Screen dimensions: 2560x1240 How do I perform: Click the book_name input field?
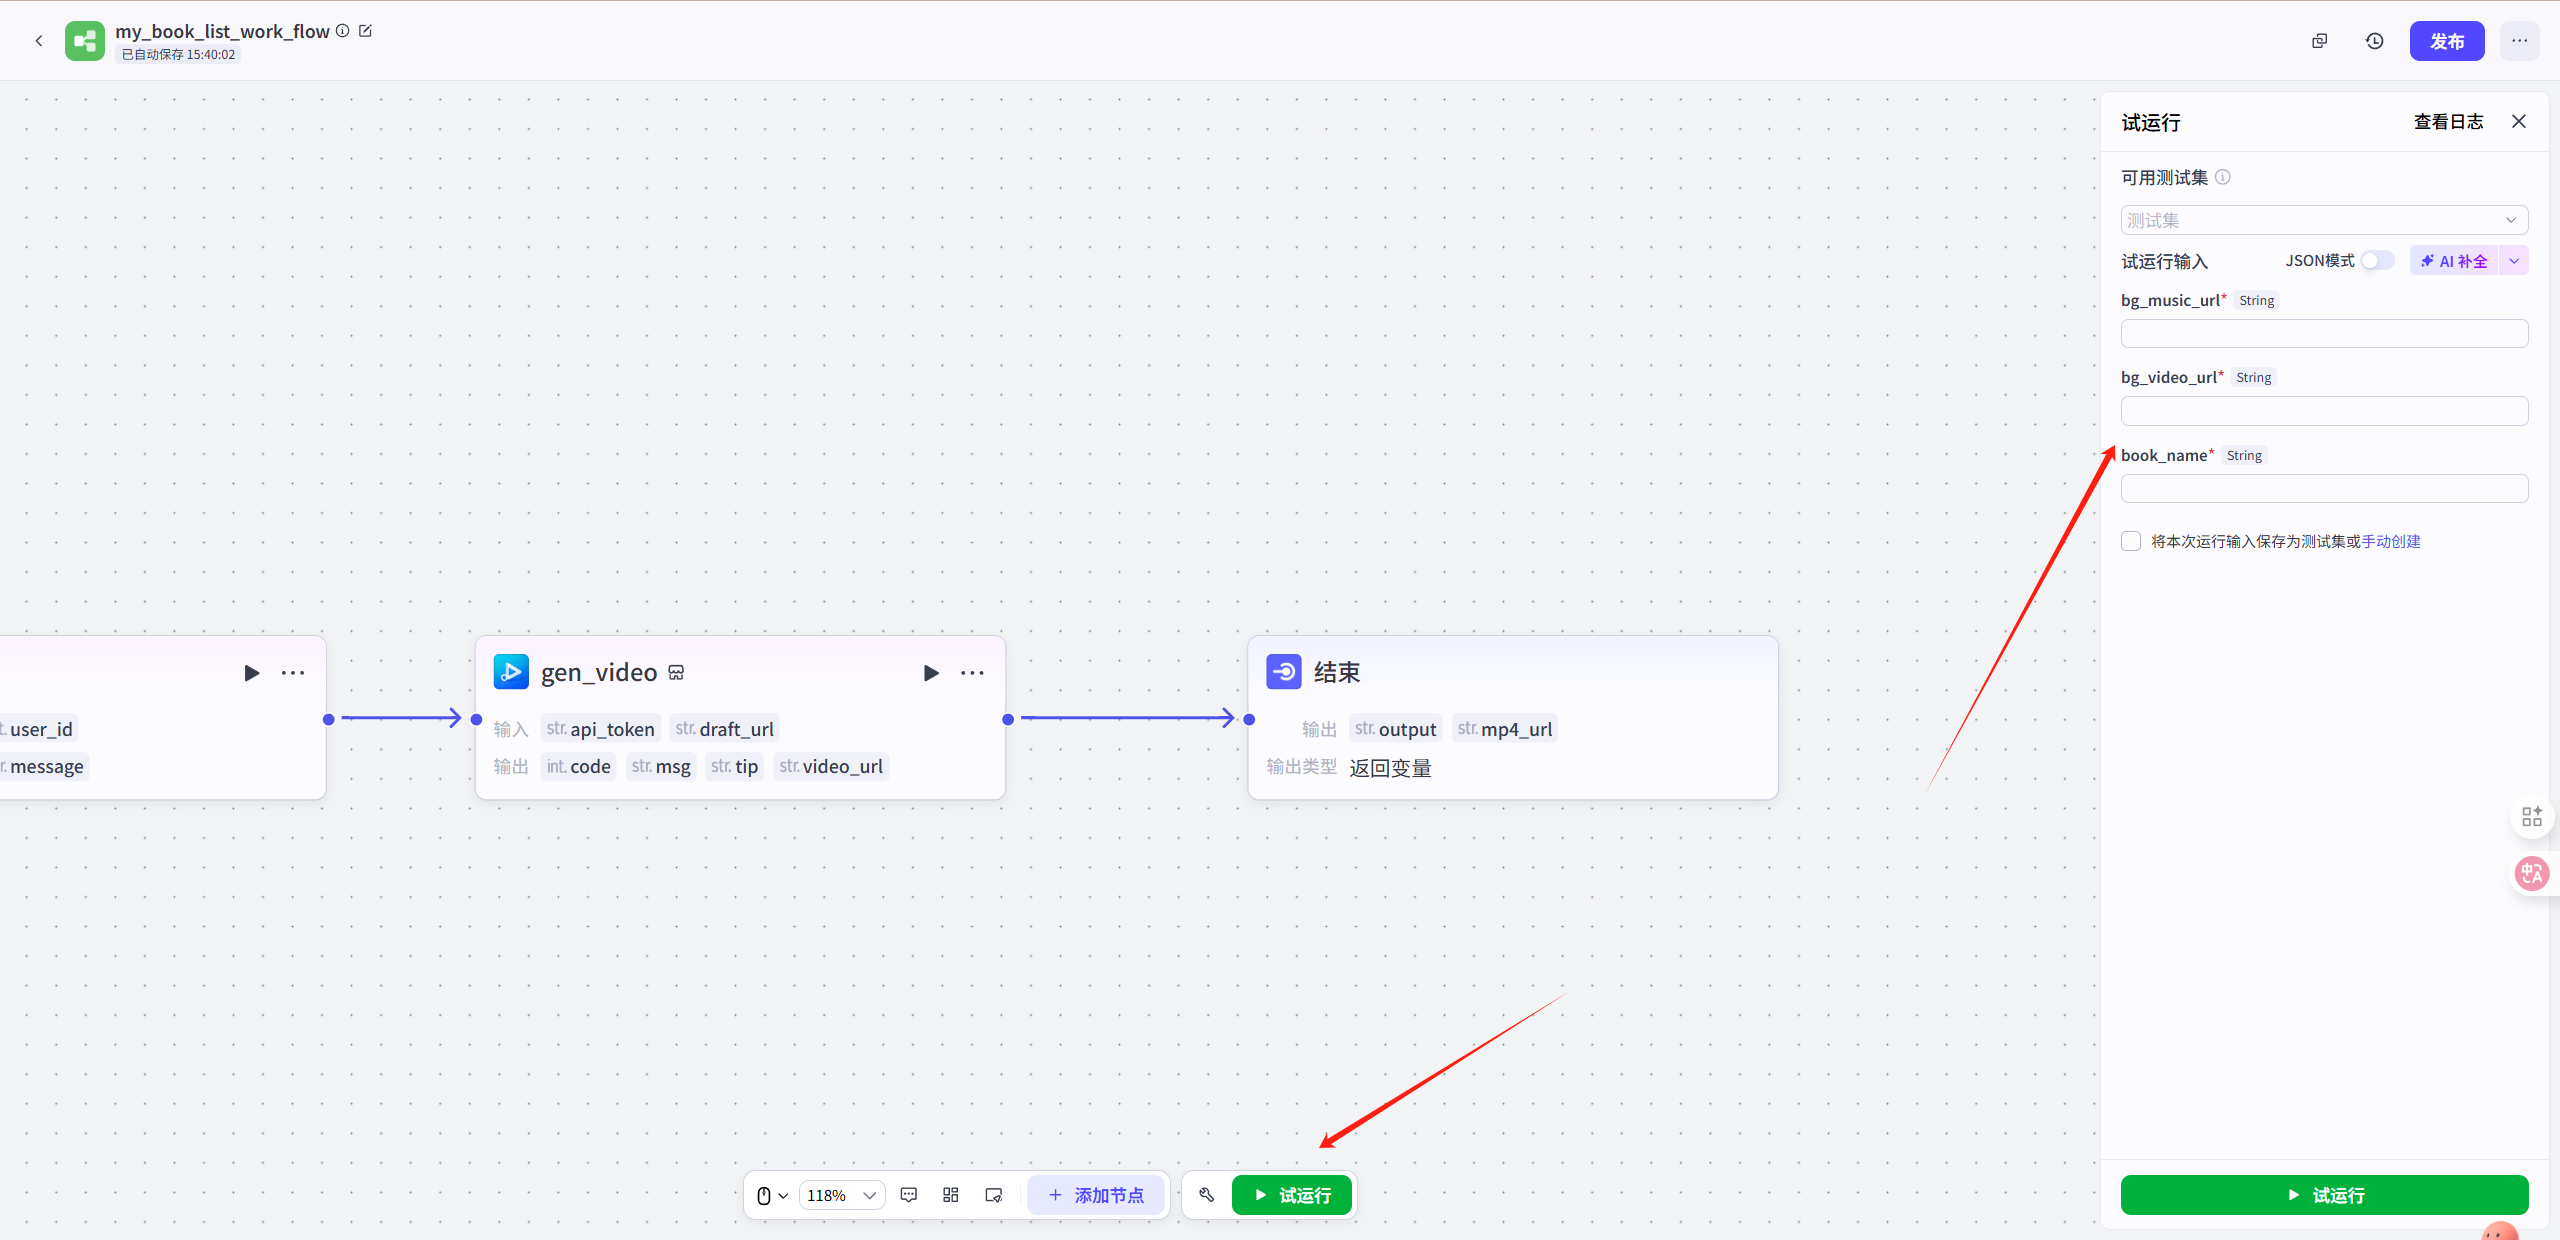pos(2323,489)
